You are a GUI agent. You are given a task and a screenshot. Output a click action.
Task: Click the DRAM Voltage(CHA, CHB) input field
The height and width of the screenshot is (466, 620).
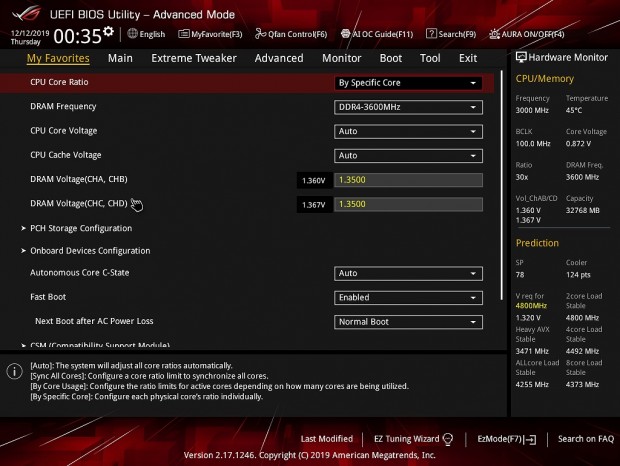click(408, 180)
